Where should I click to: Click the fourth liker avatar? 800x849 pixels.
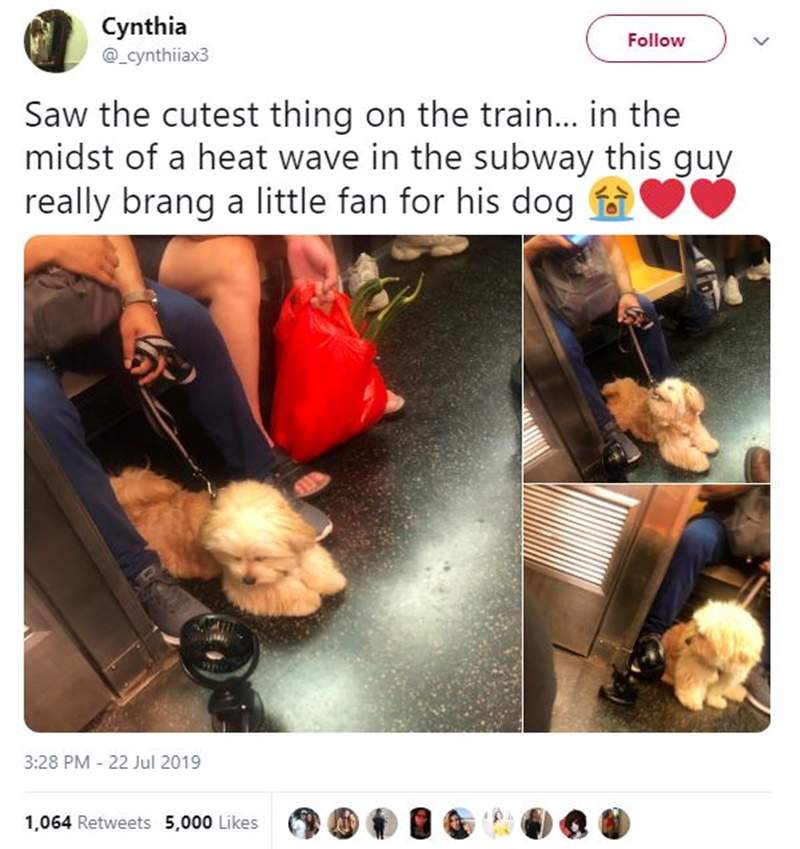(x=420, y=823)
